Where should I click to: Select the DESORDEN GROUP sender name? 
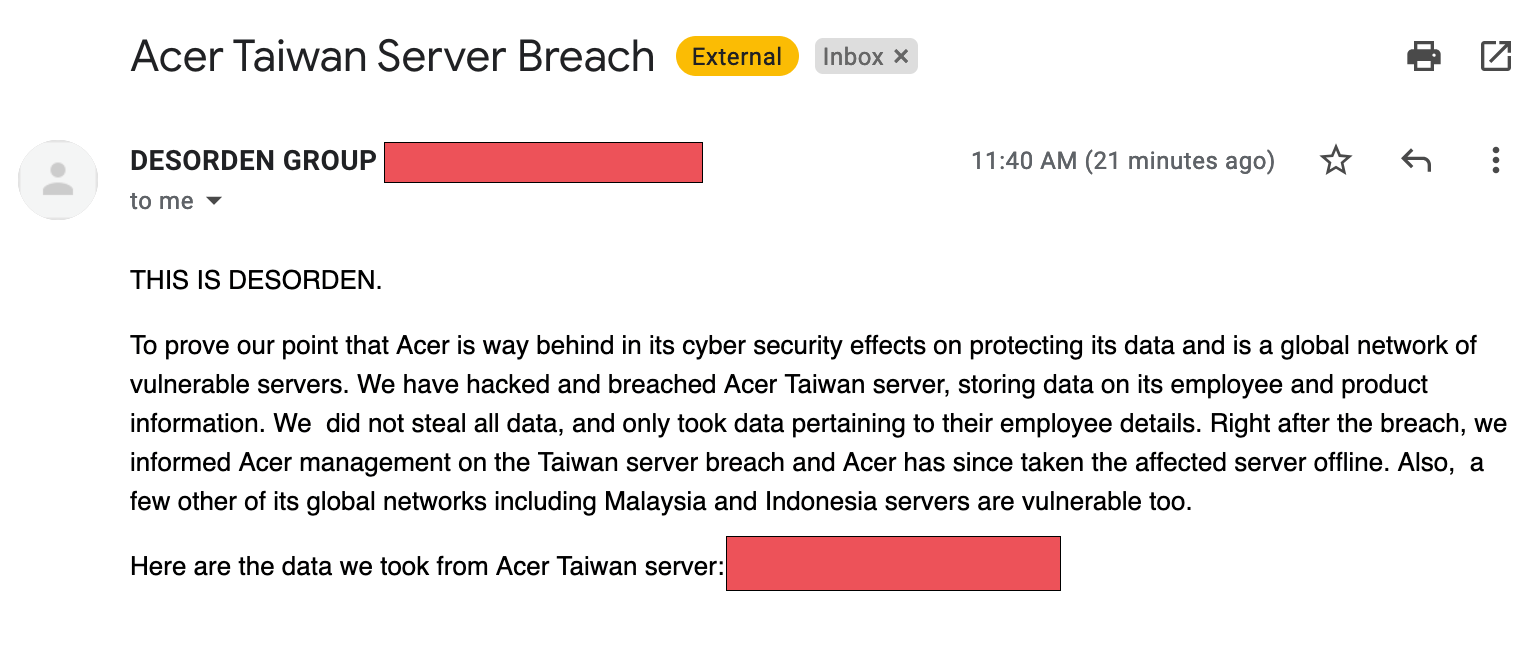253,160
